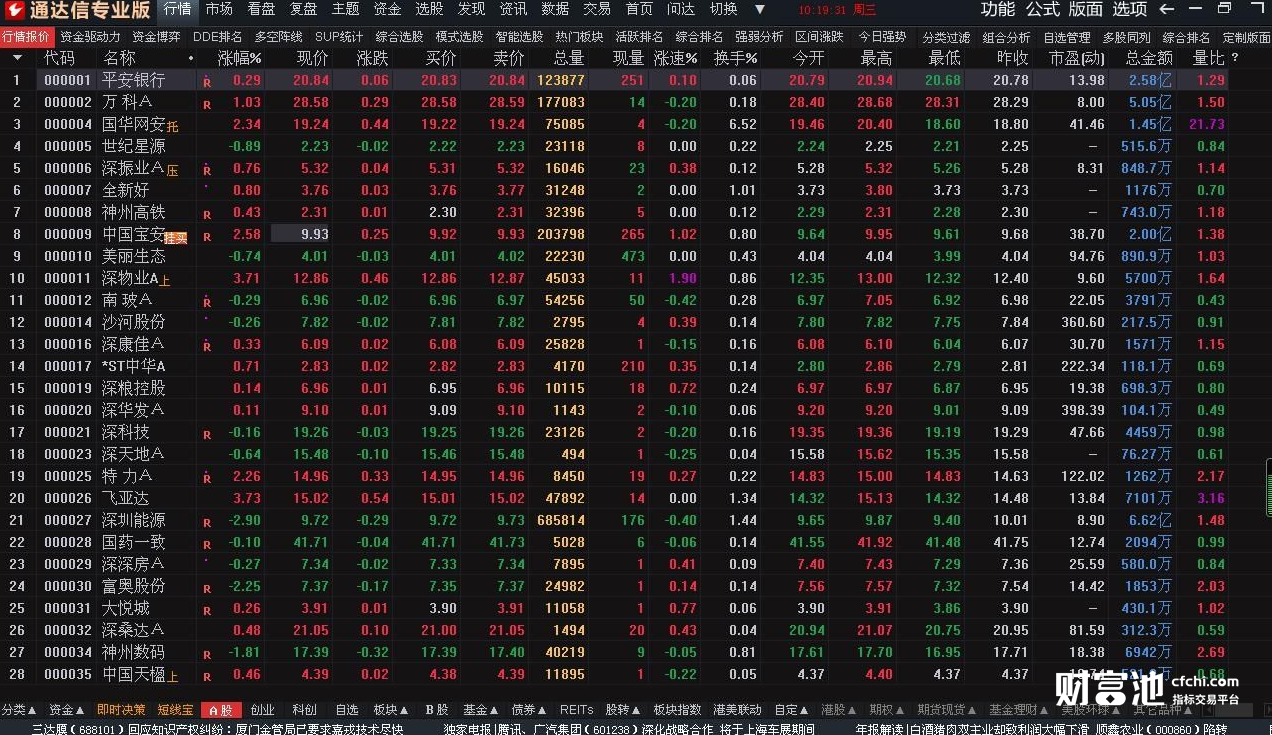Image resolution: width=1272 pixels, height=735 pixels.
Task: Select the 即时决策 tab at bottom
Action: (x=121, y=710)
